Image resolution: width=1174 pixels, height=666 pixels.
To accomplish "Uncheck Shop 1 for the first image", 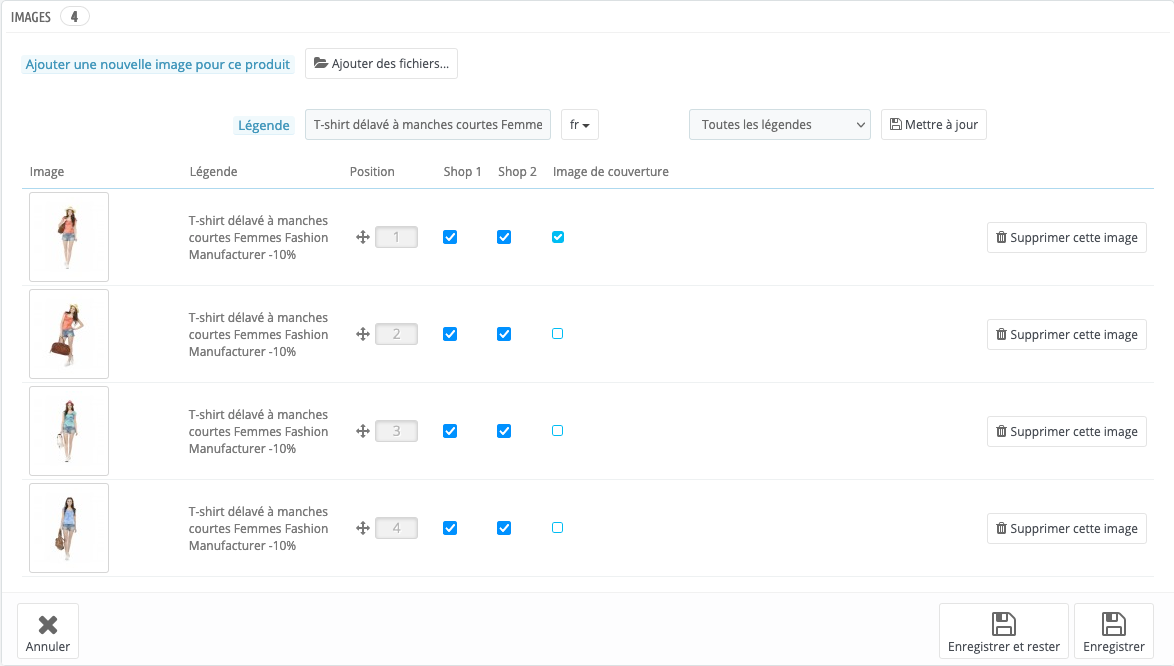I will coord(450,237).
